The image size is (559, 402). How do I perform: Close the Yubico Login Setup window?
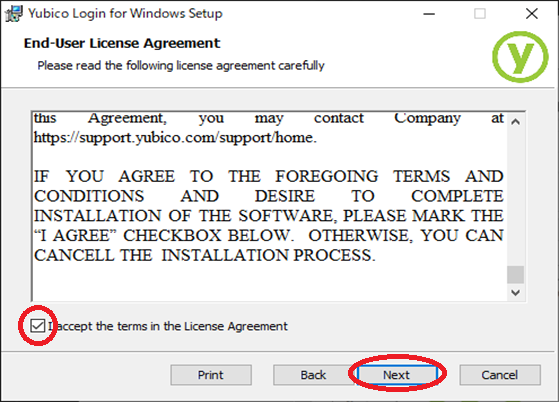coord(532,14)
